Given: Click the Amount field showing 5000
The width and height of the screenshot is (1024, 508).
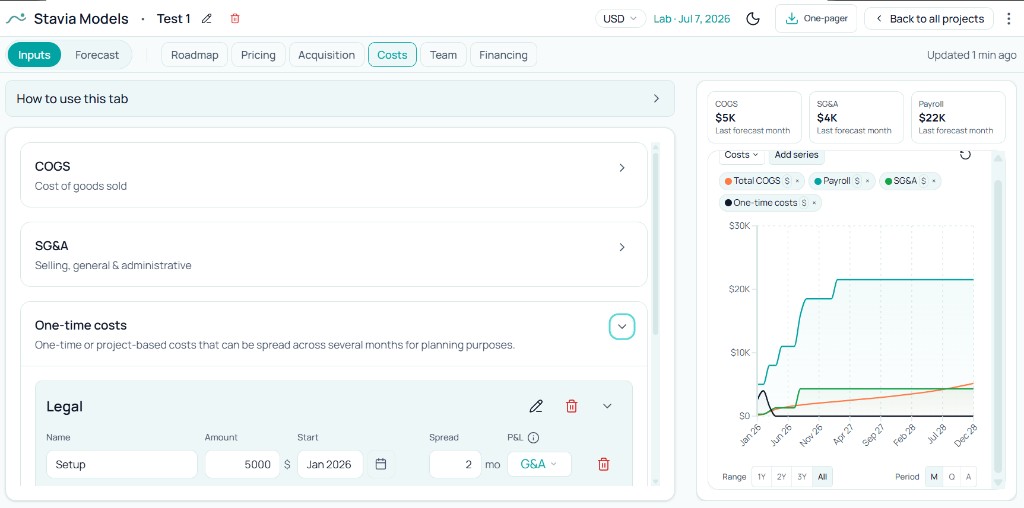Looking at the screenshot, I should coord(242,464).
